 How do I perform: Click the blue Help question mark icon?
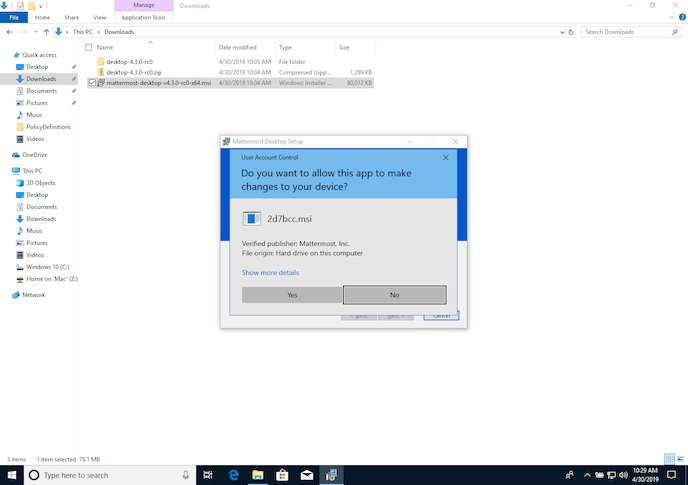click(x=680, y=17)
